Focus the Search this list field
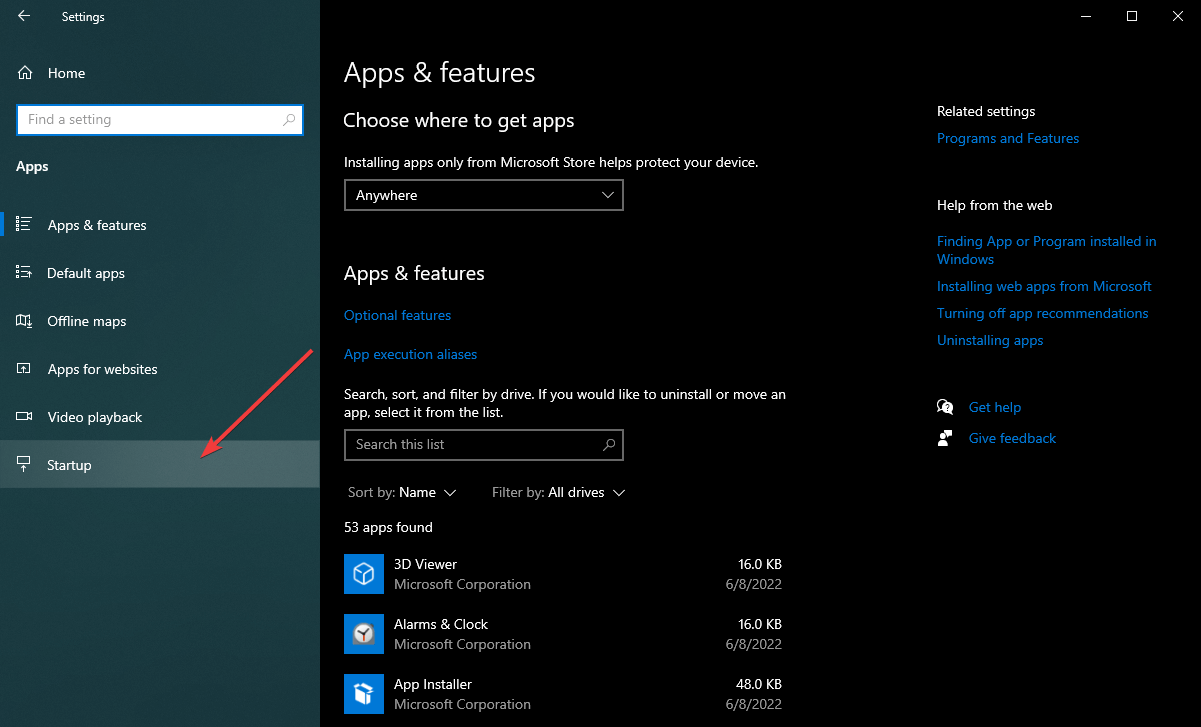The image size is (1201, 727). pyautogui.click(x=484, y=444)
